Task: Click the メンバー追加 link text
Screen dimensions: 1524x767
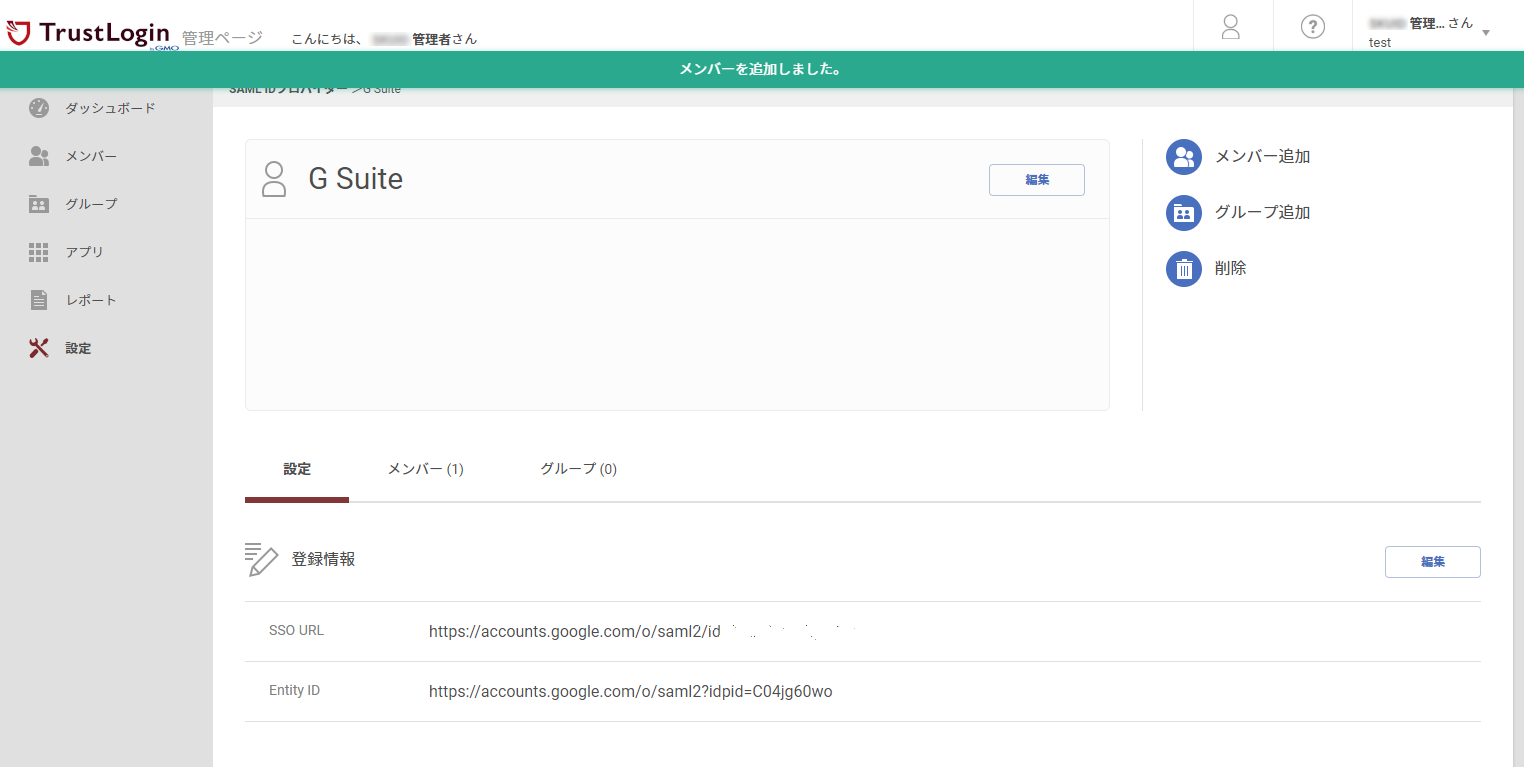Action: [x=1262, y=156]
